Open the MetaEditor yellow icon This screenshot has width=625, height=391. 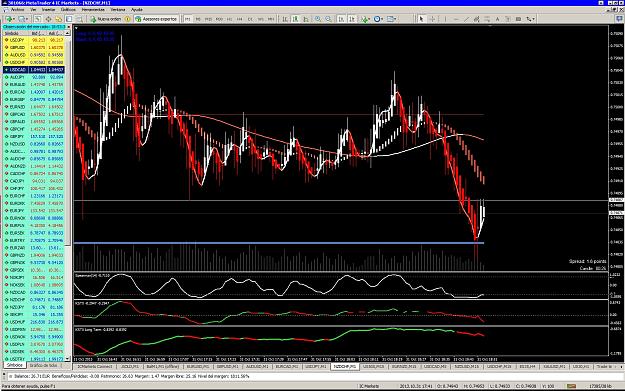click(128, 19)
